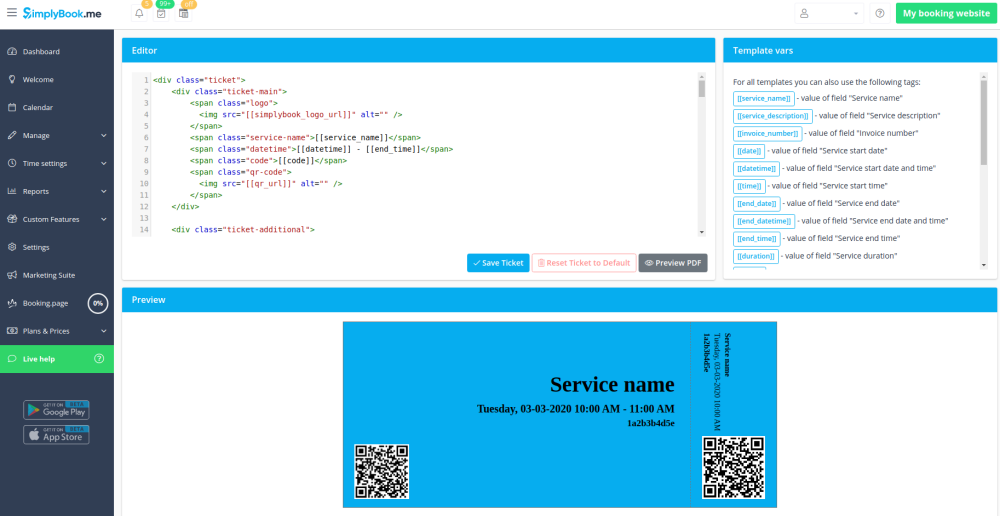The height and width of the screenshot is (516, 1000).
Task: Open the user account dropdown
Action: pyautogui.click(x=829, y=14)
